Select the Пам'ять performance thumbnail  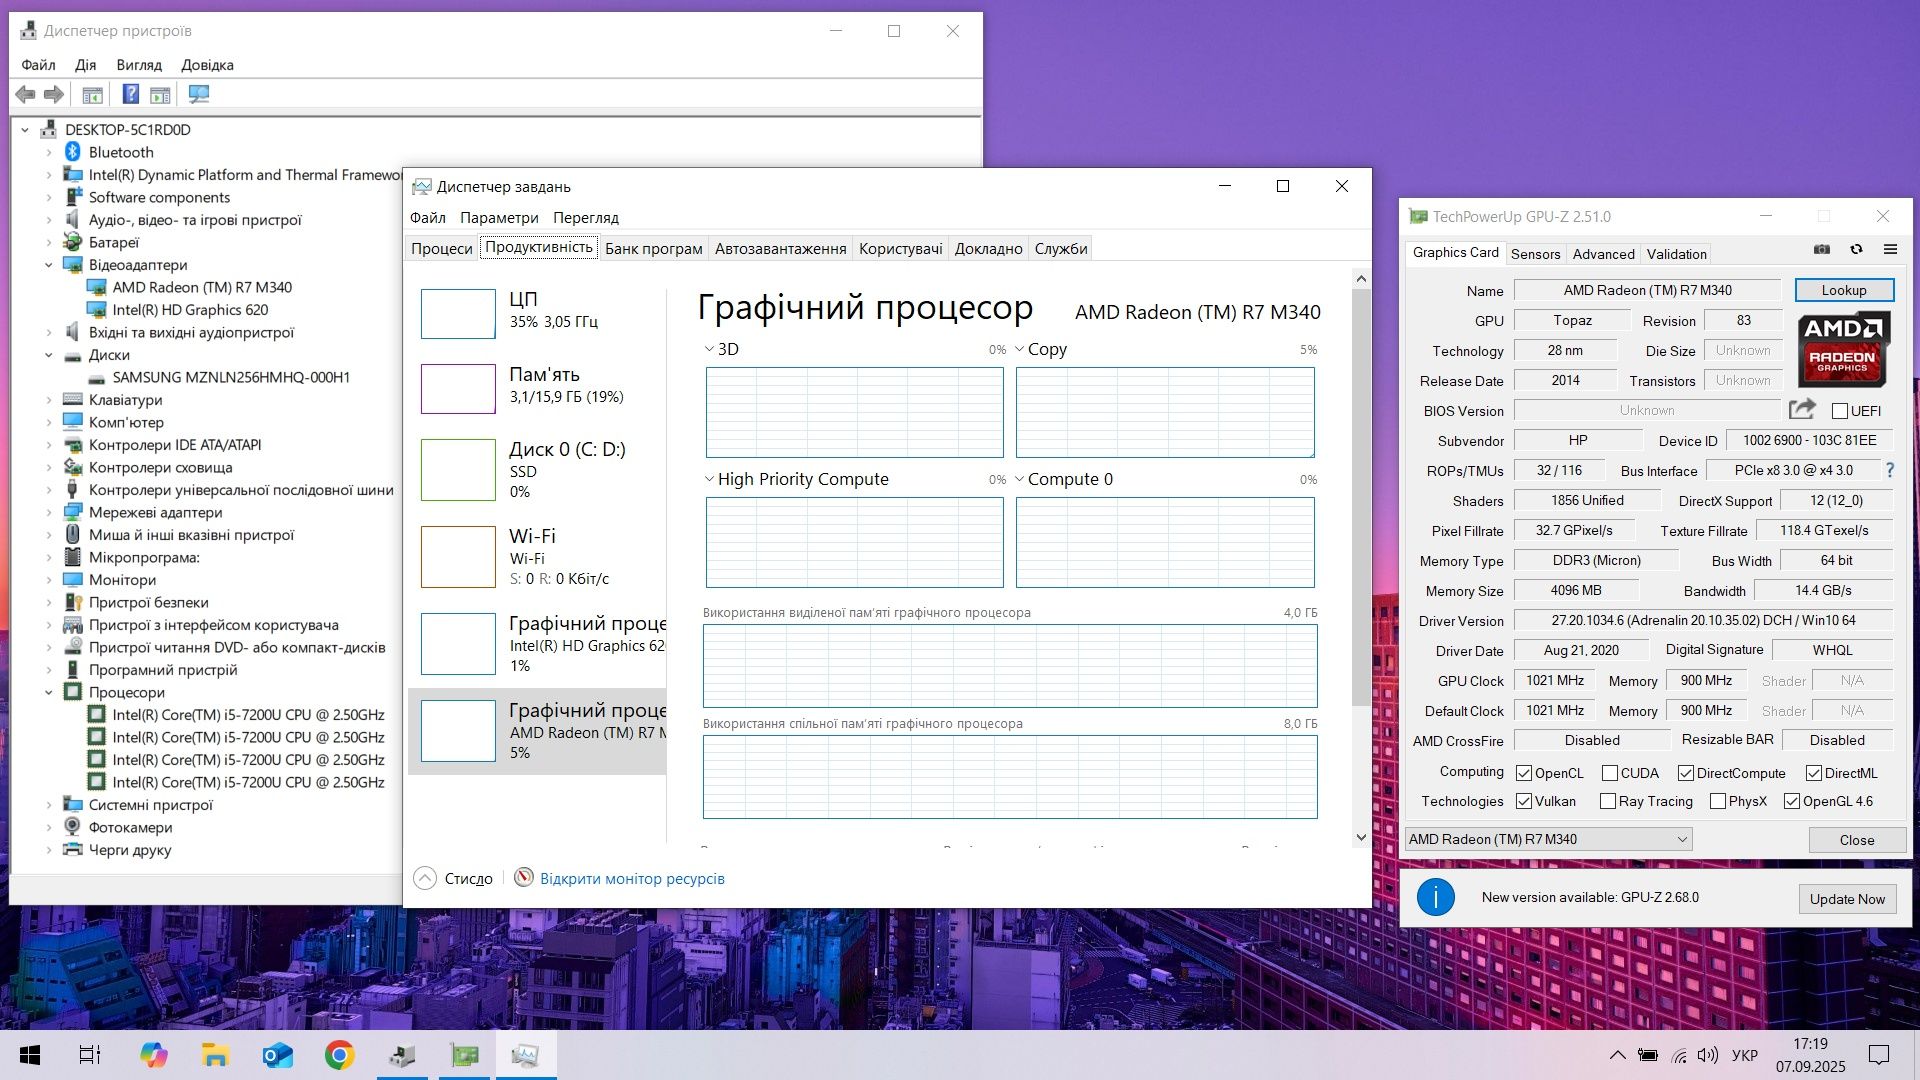(x=458, y=389)
